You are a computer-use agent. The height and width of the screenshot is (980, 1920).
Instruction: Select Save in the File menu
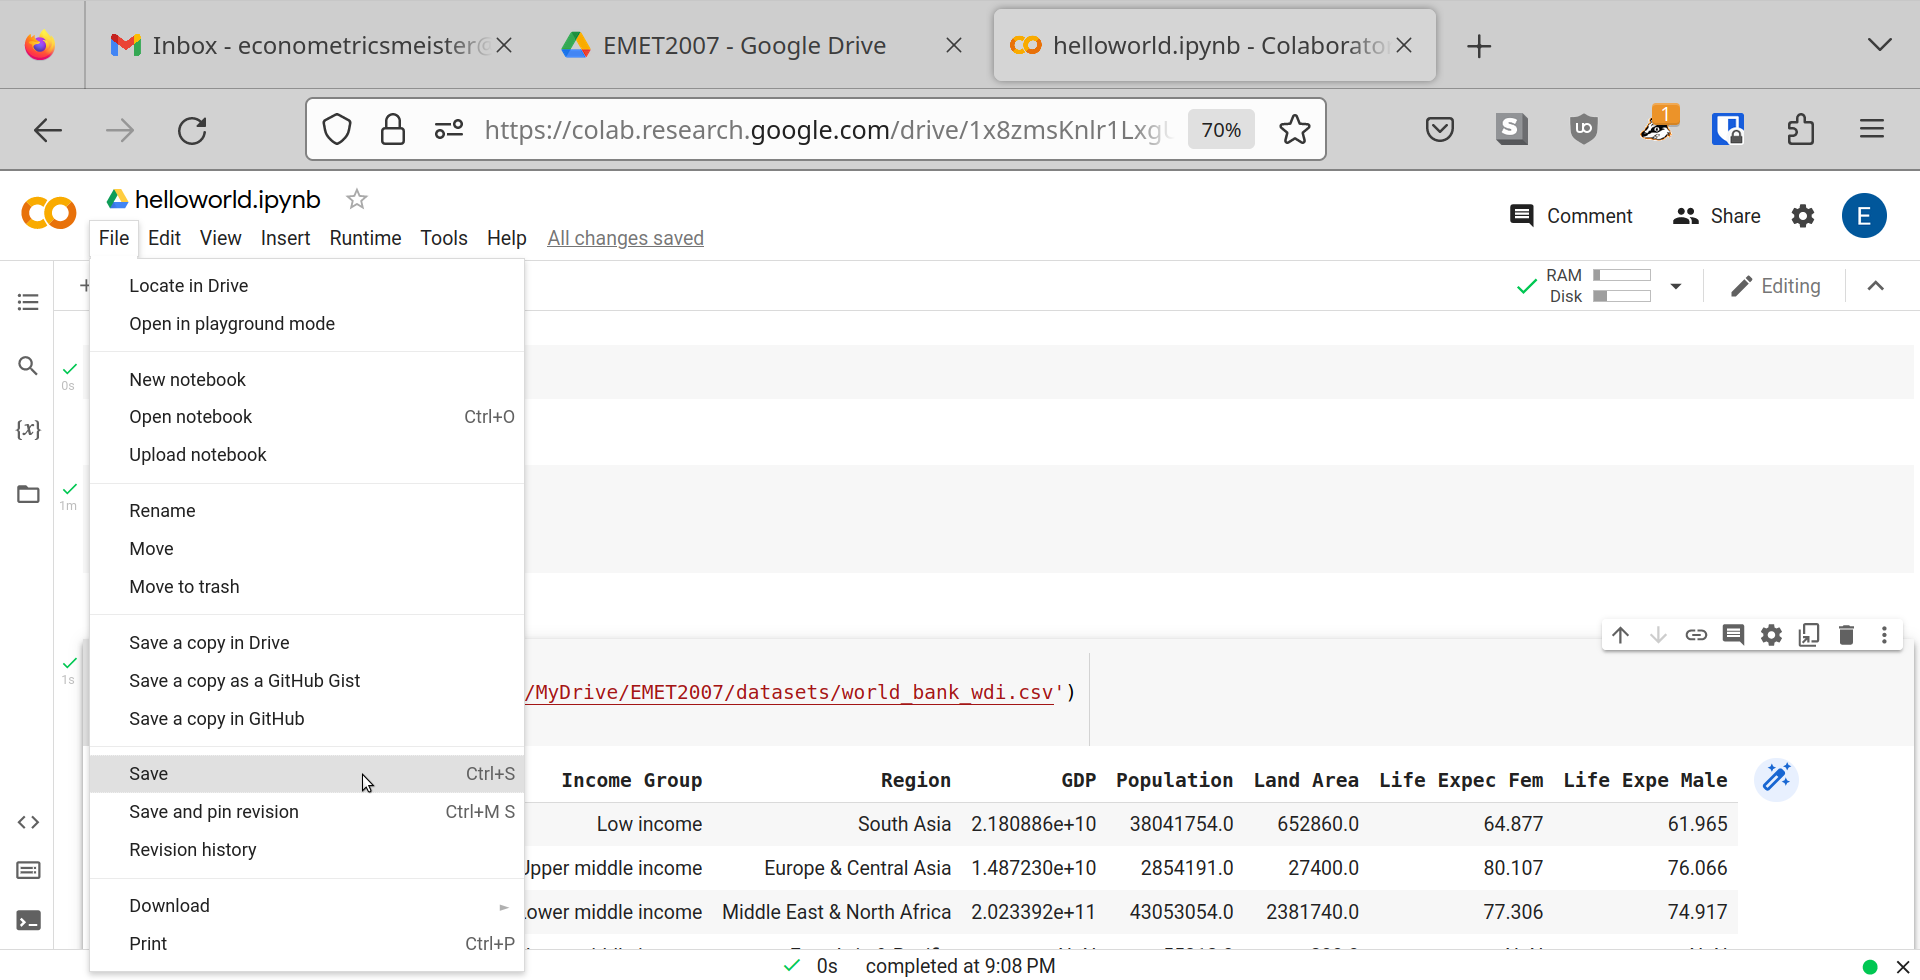(307, 774)
